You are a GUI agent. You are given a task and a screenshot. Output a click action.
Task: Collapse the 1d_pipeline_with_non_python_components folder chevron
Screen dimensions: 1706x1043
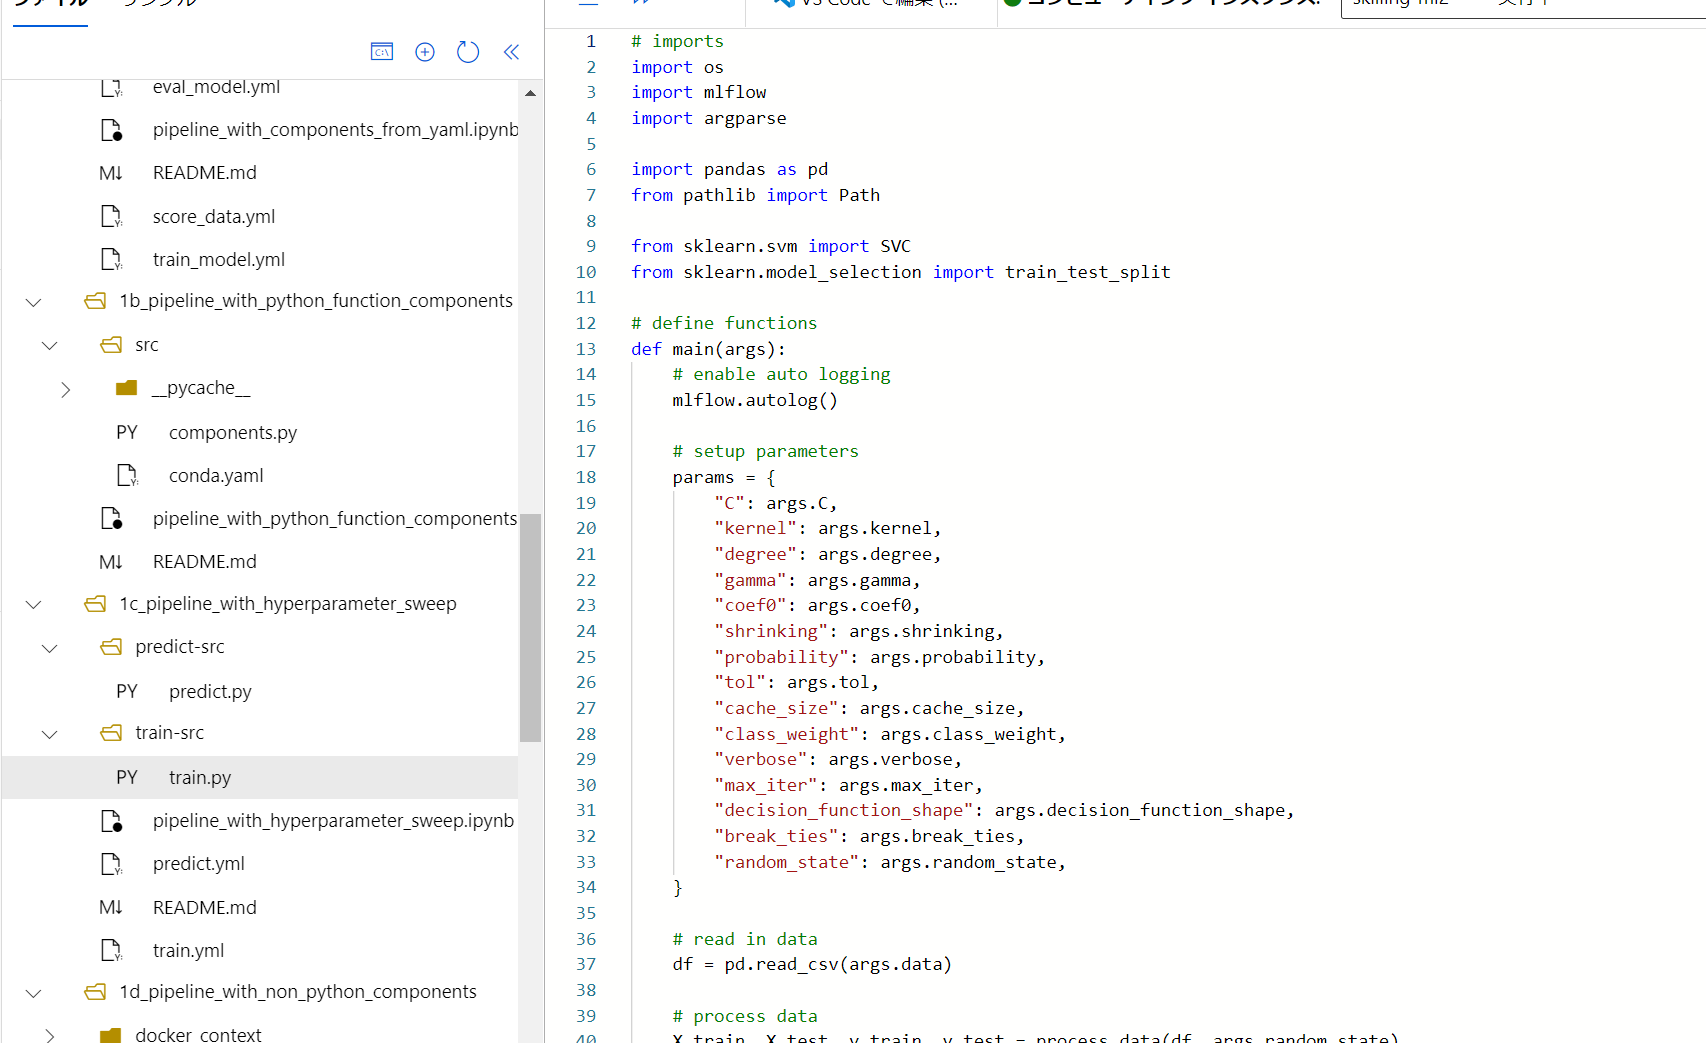33,993
